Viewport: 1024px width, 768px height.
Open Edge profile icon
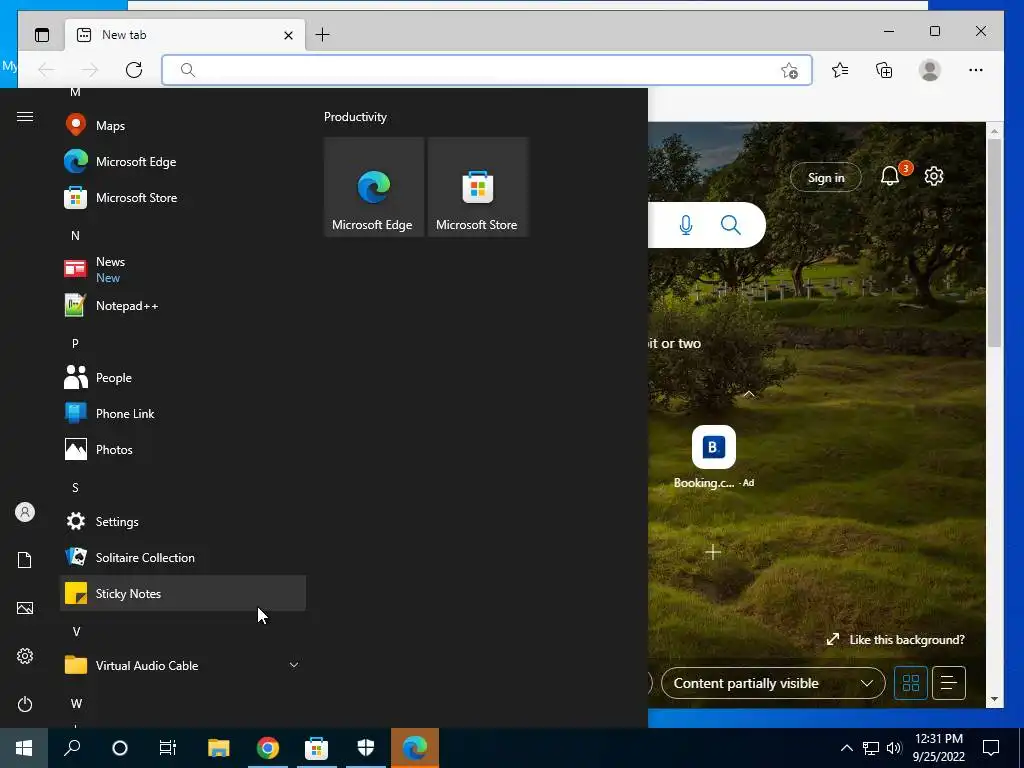929,70
